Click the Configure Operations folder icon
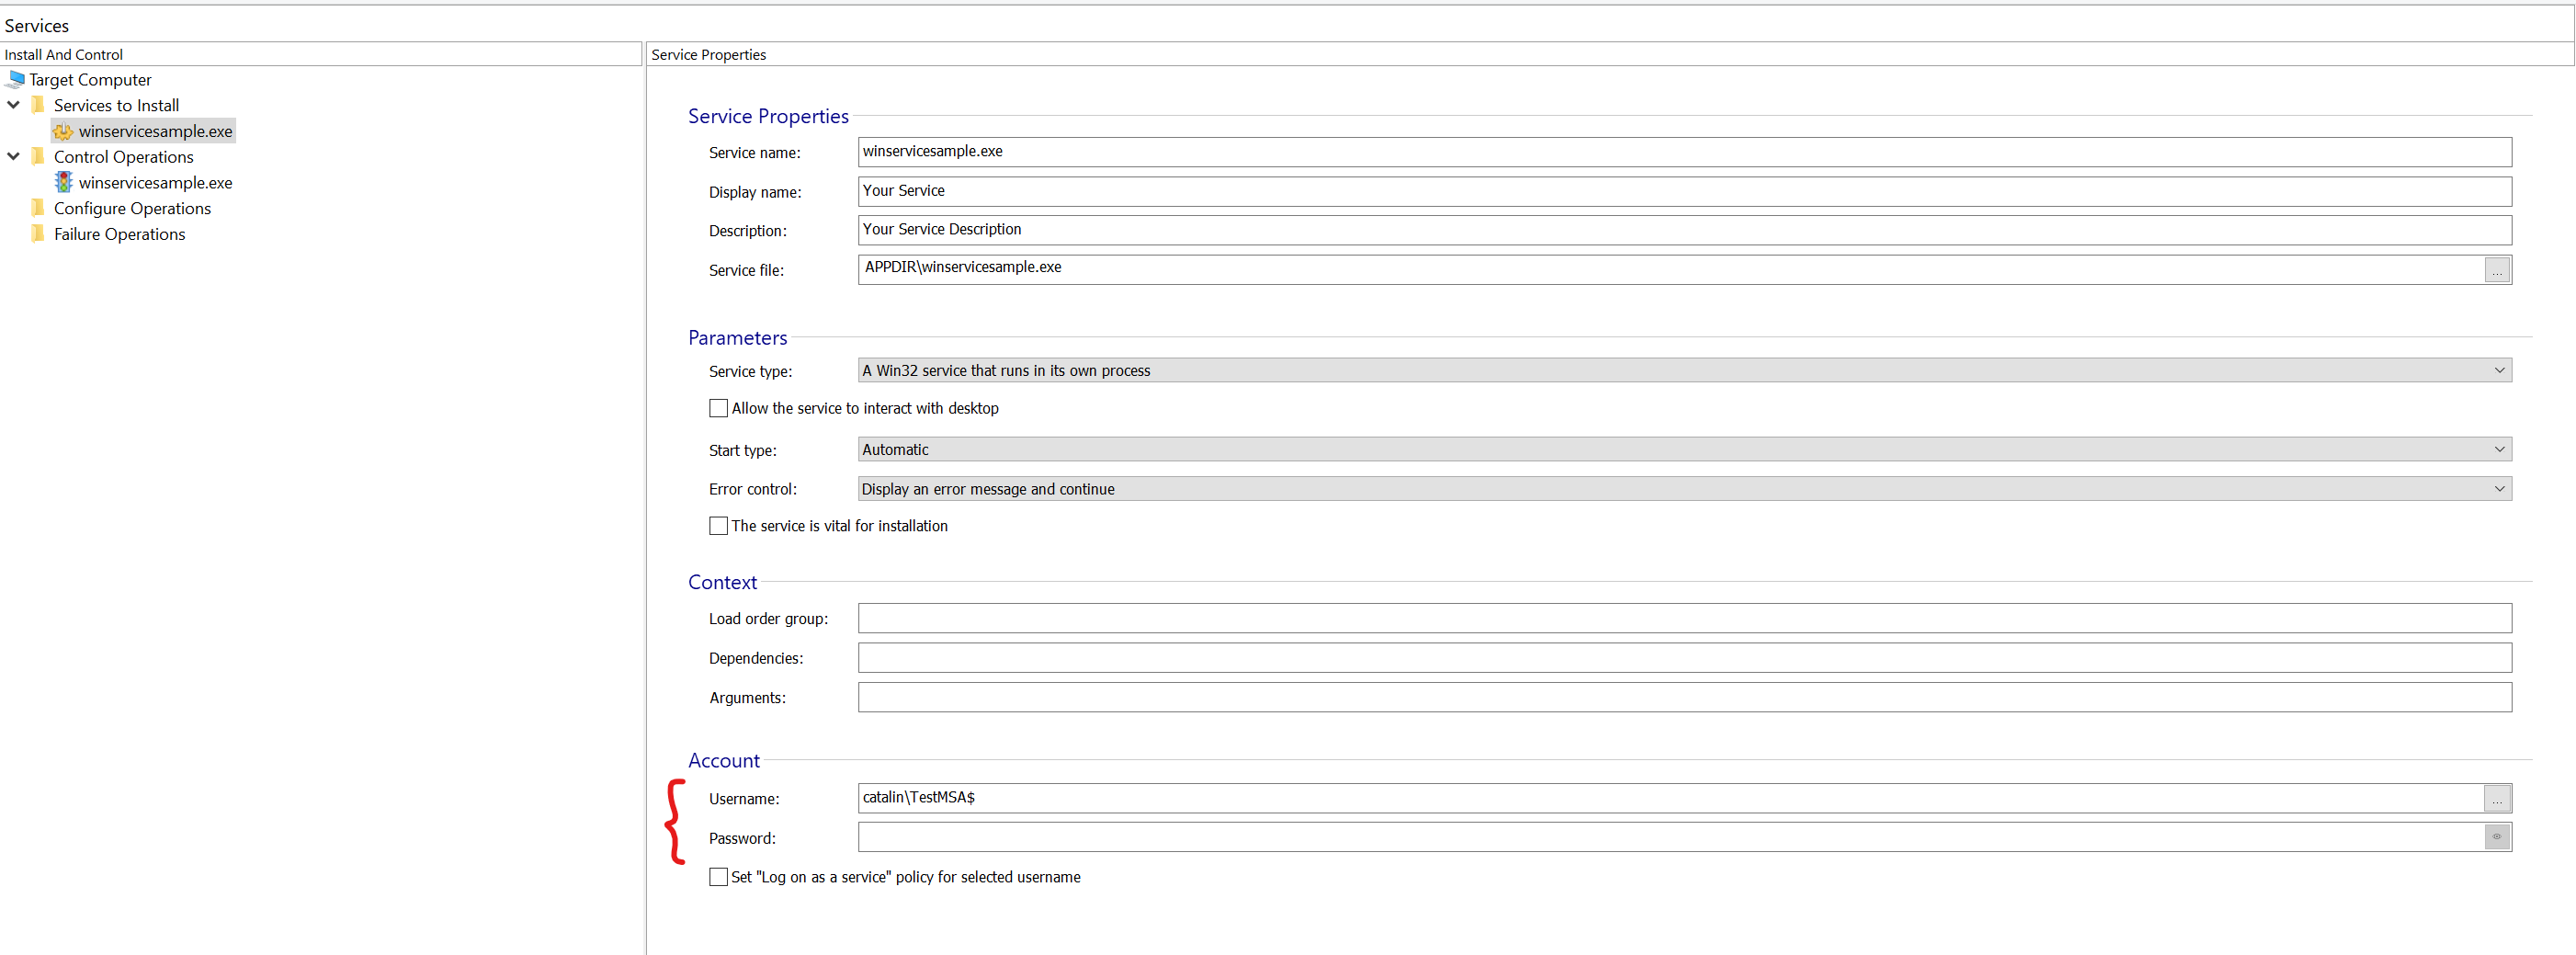Image resolution: width=2576 pixels, height=955 pixels. [38, 208]
